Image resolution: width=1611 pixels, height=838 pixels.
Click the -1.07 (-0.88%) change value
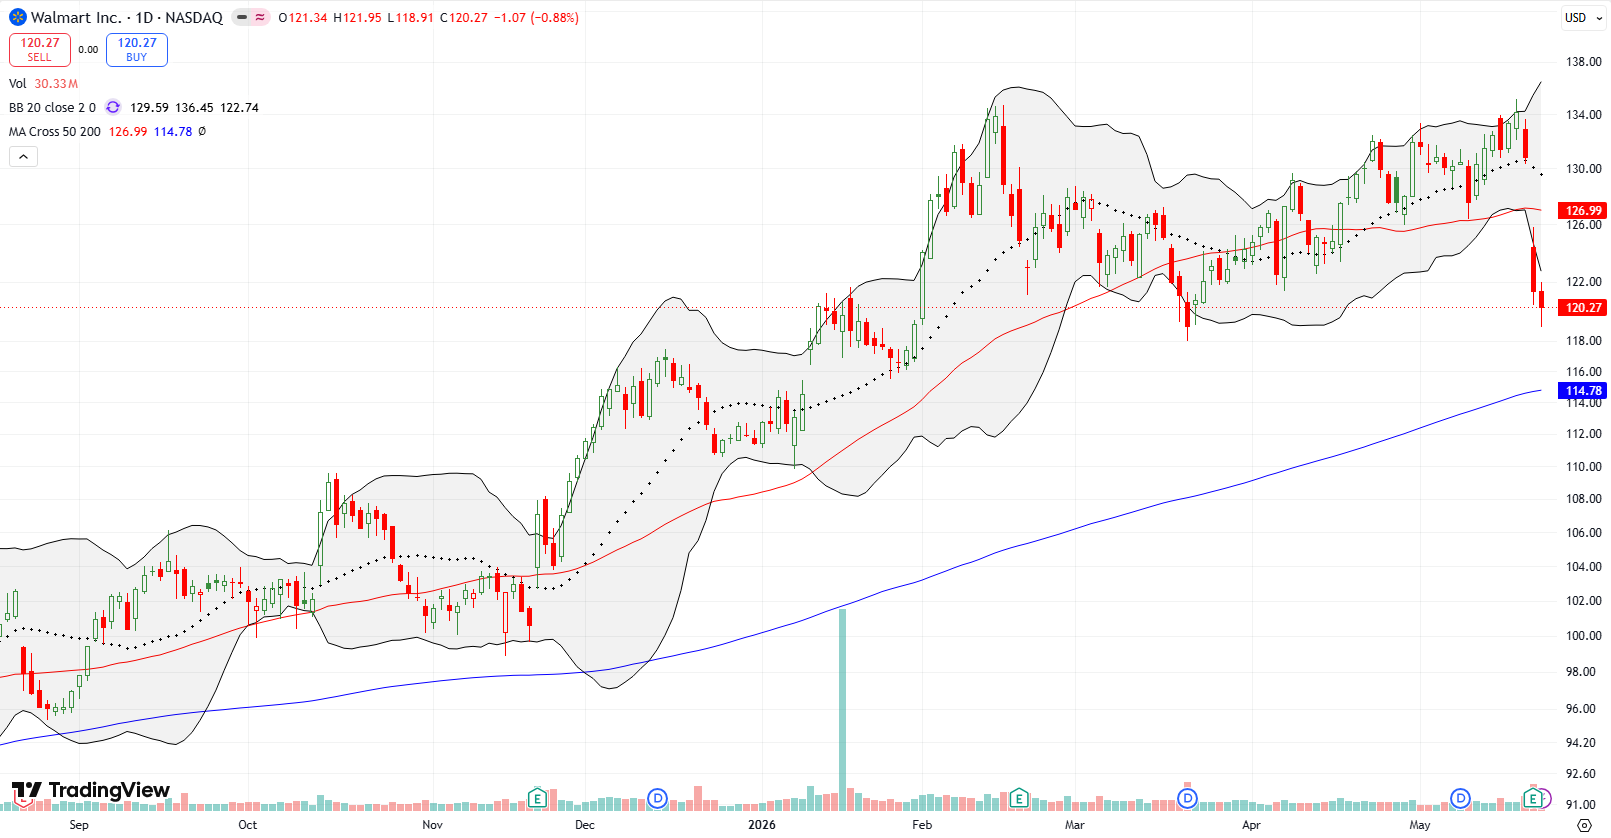point(536,18)
